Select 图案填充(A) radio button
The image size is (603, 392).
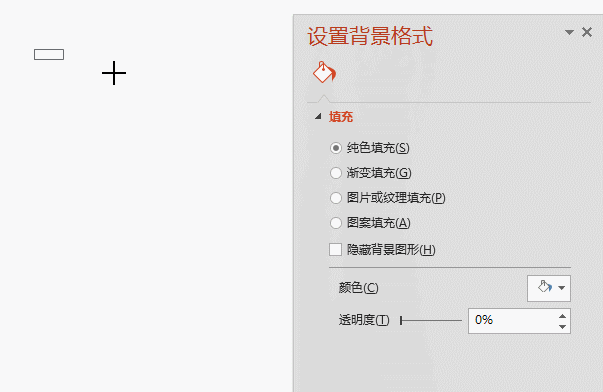click(336, 223)
